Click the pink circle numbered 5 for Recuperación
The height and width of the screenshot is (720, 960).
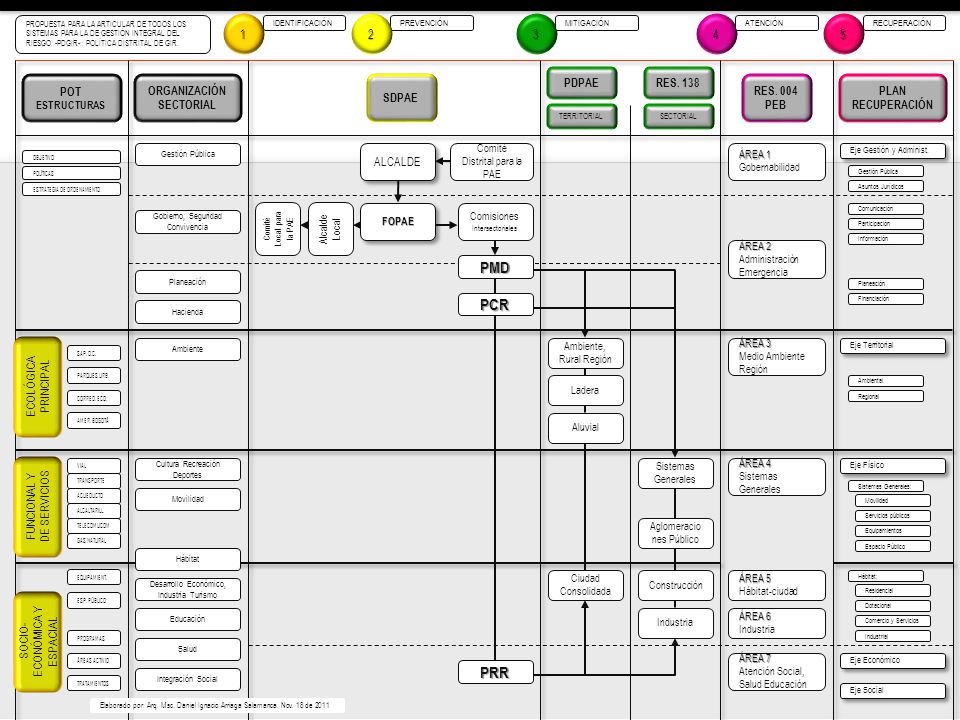pos(843,34)
